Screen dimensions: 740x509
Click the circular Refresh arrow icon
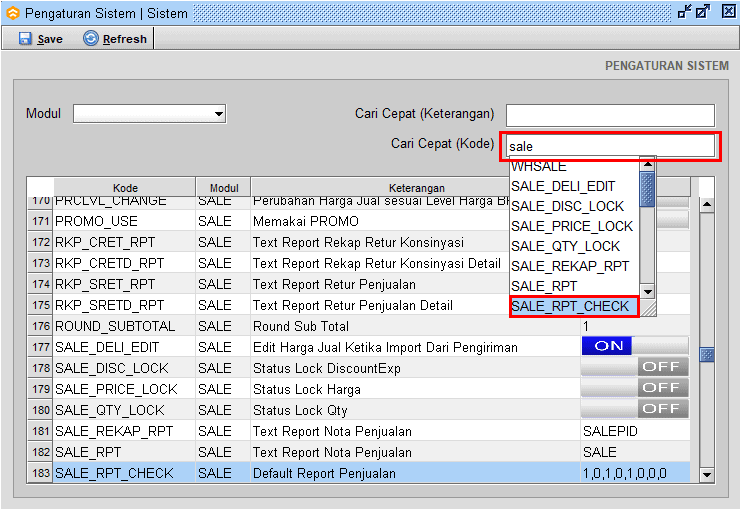click(x=91, y=38)
